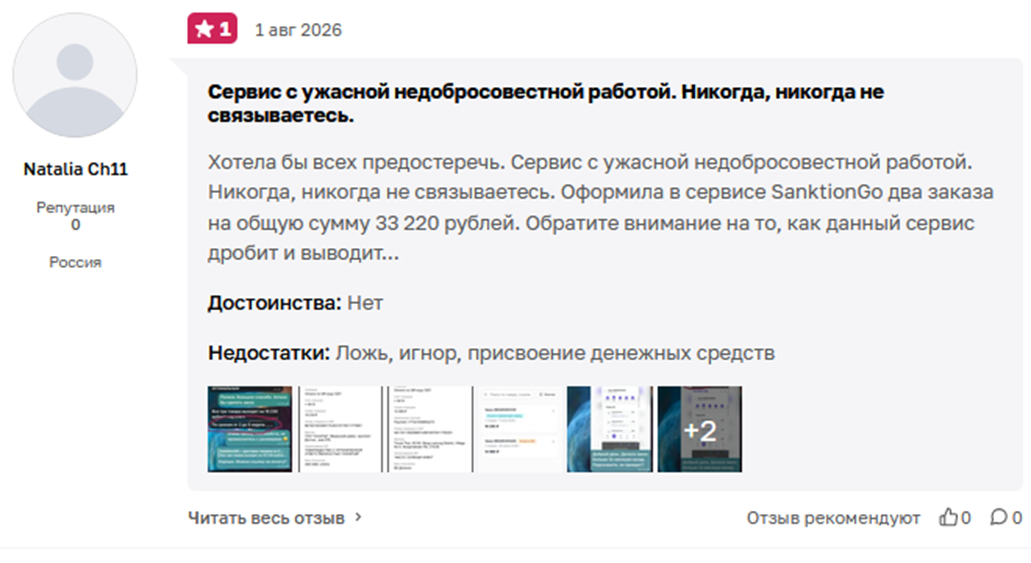
Task: Open the Natalia Ch11 profile name
Action: point(76,170)
